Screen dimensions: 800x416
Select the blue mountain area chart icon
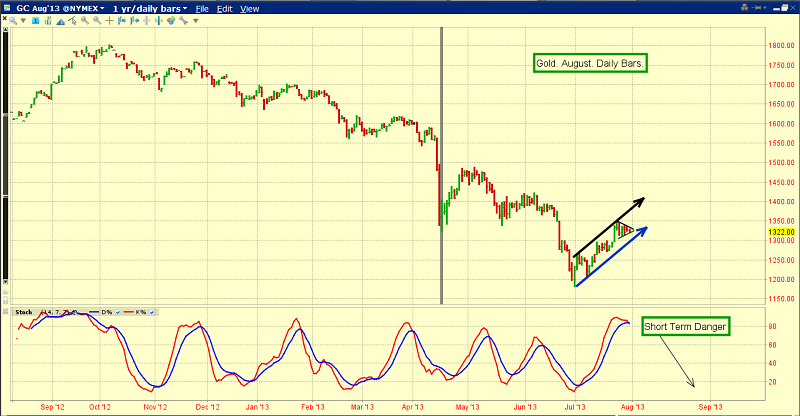(61, 22)
